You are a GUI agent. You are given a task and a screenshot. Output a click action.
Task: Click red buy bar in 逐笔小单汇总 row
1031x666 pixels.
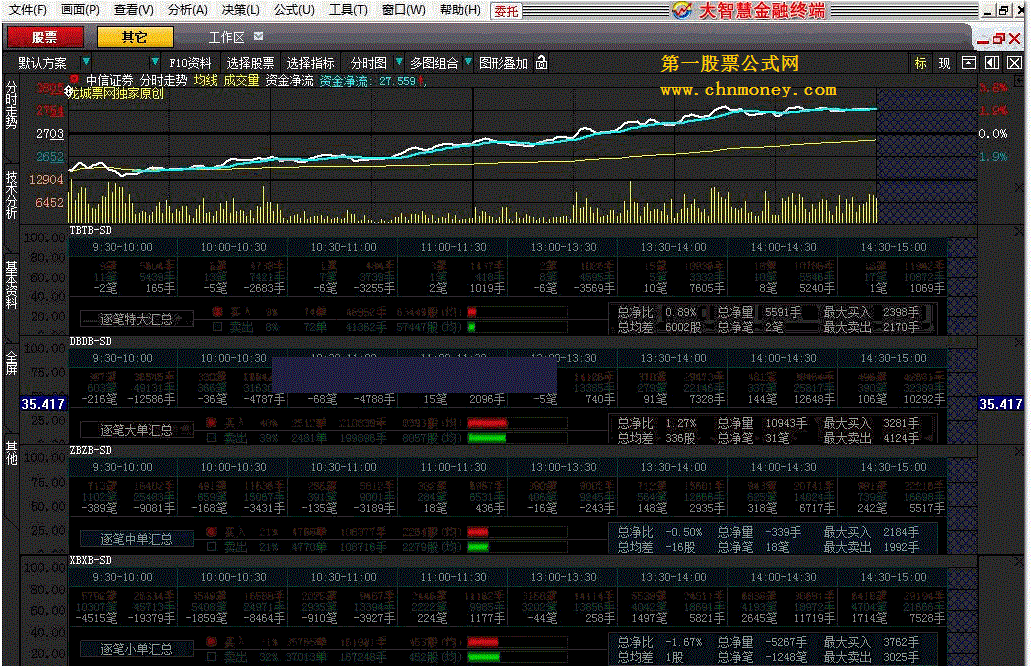pos(483,642)
